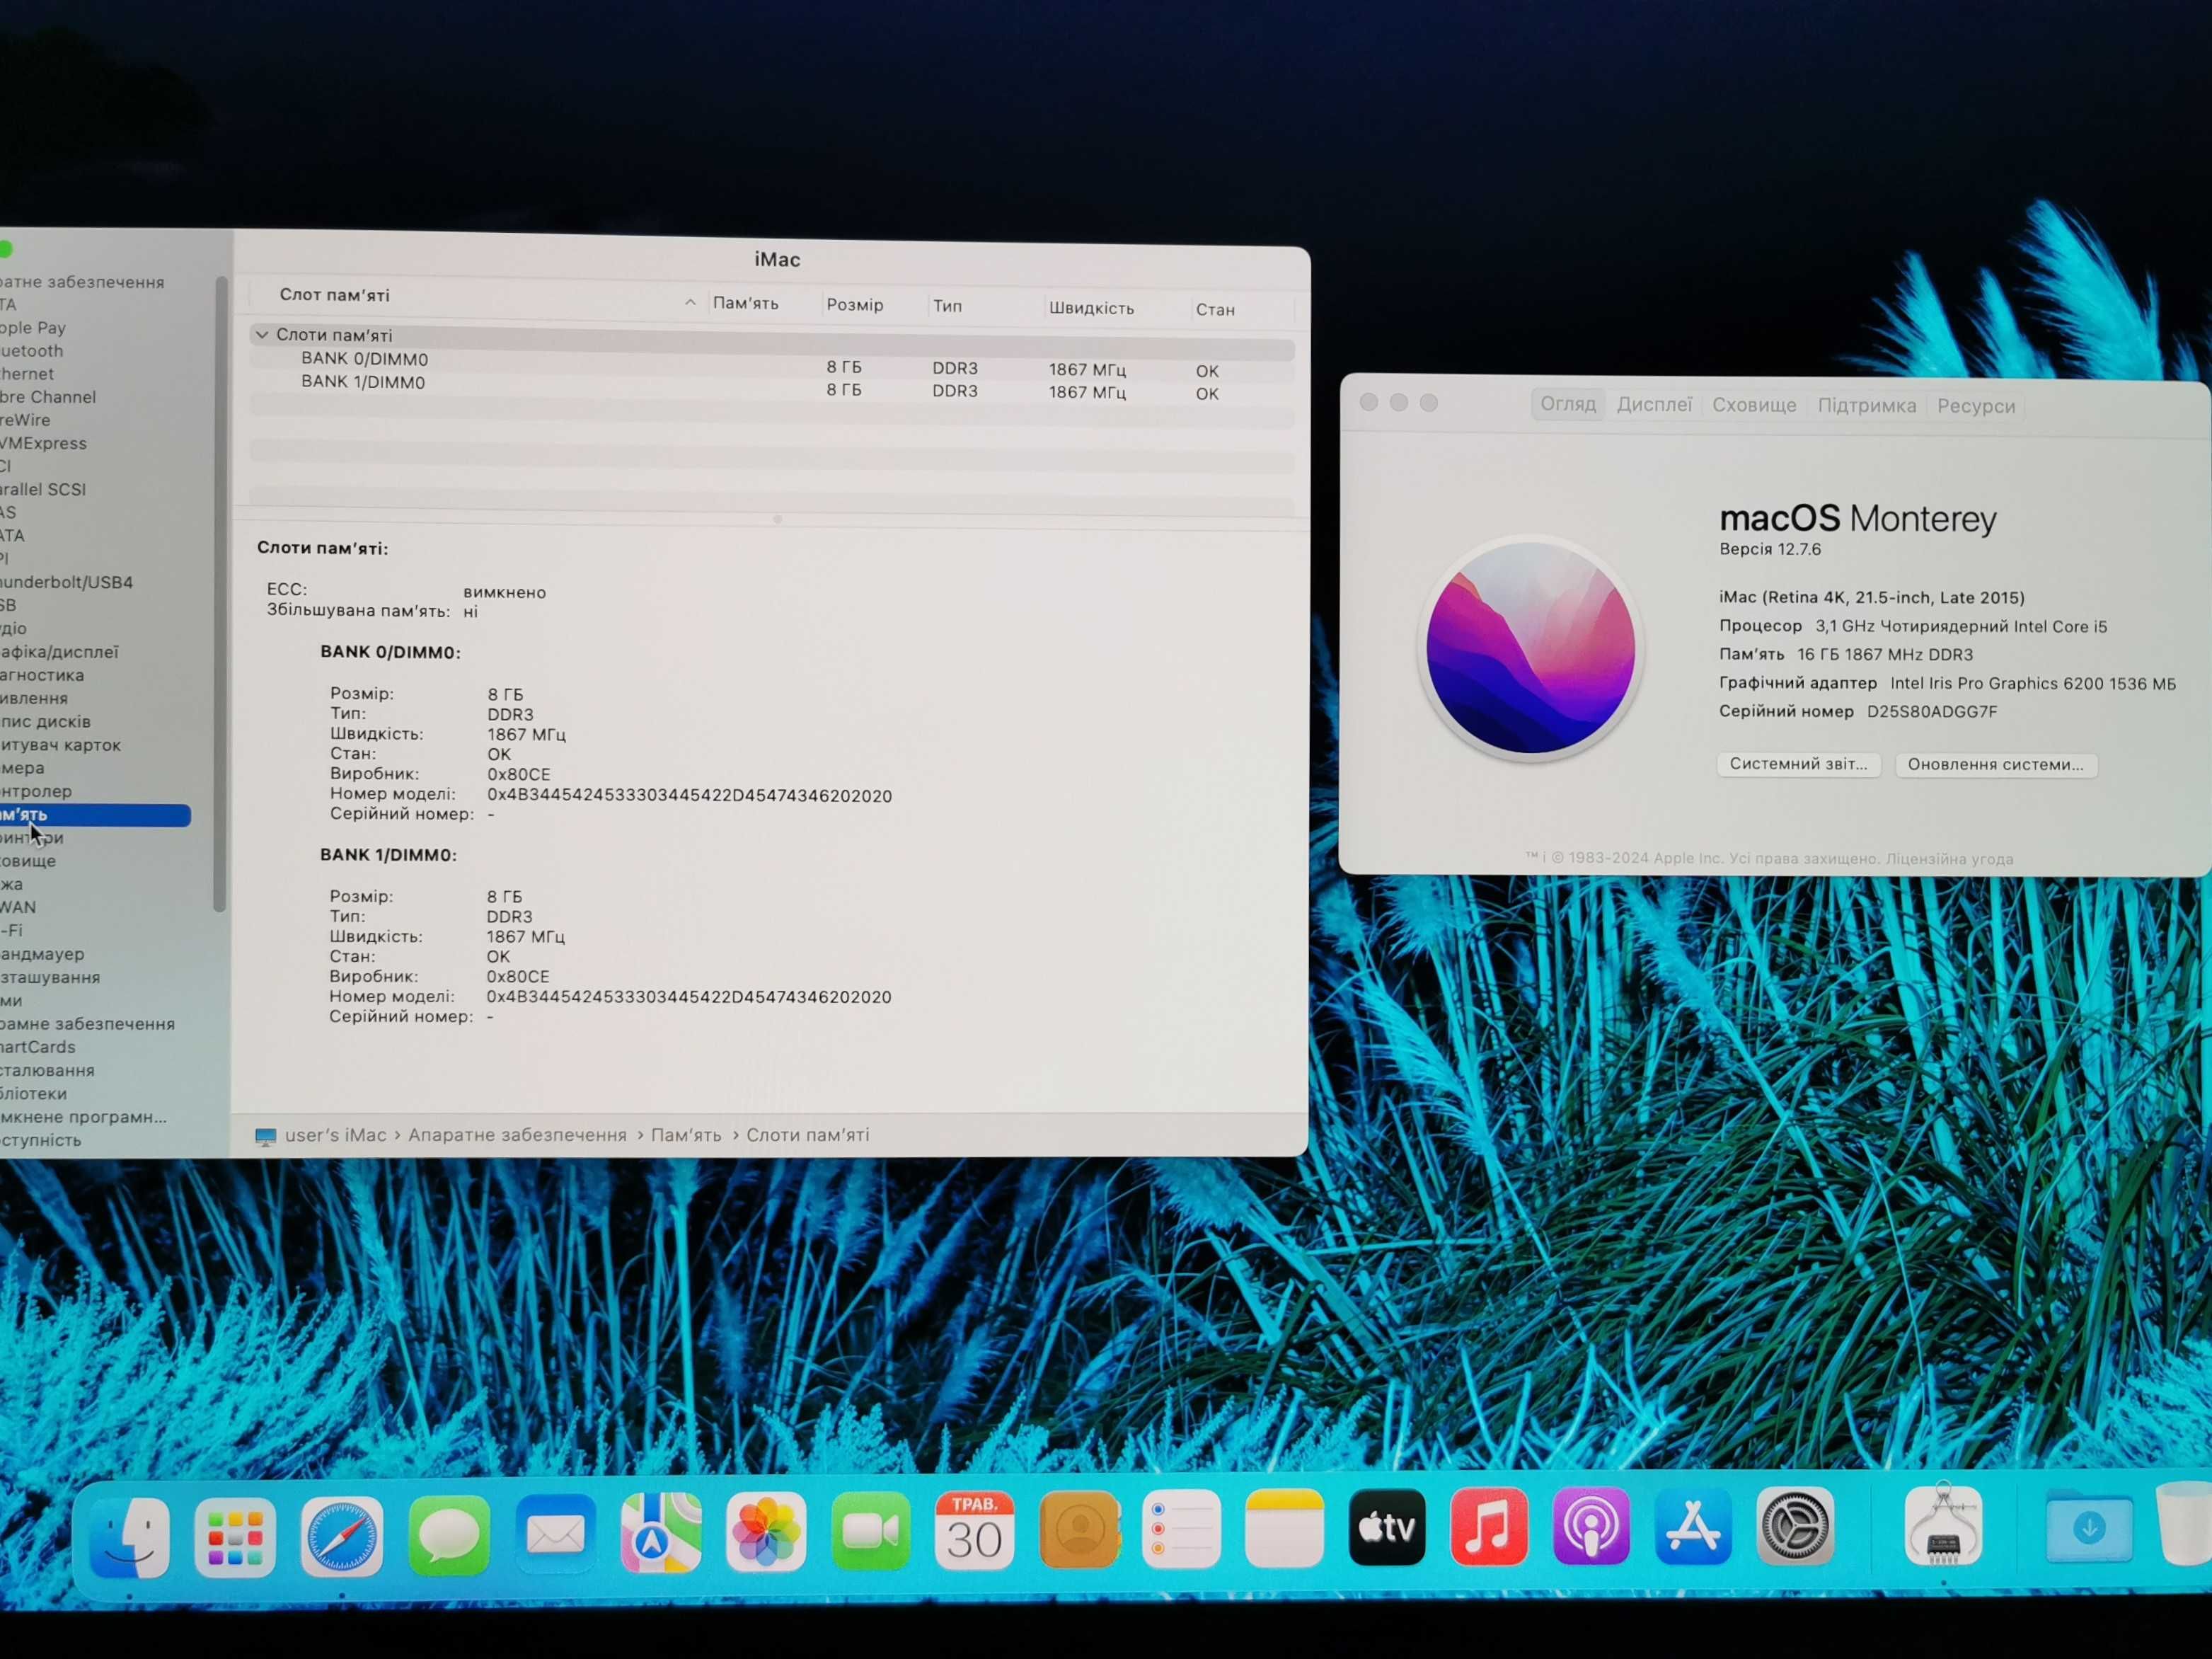Click the System Information sidebar scrollbar
This screenshot has height=1659, width=2212.
pyautogui.click(x=220, y=594)
